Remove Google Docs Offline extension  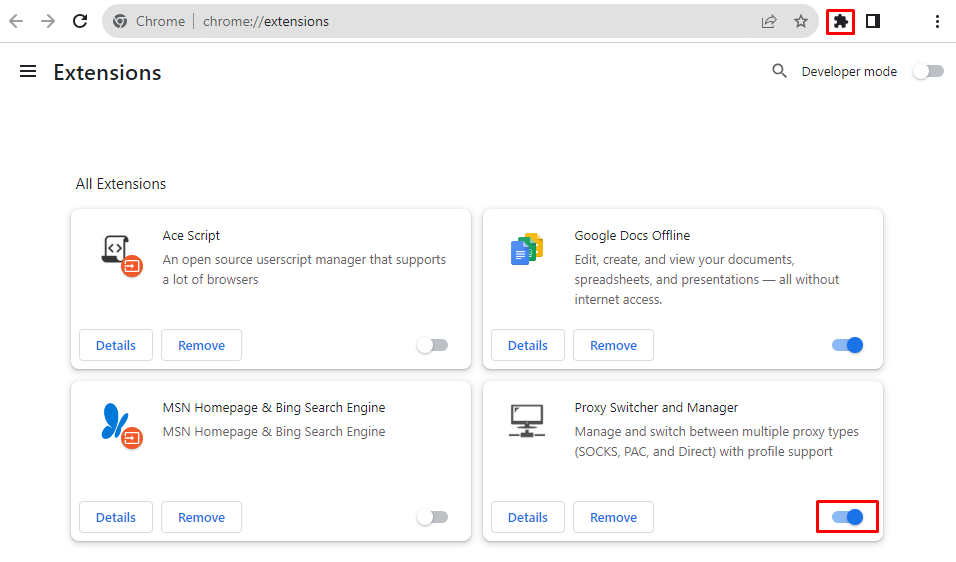pos(613,345)
